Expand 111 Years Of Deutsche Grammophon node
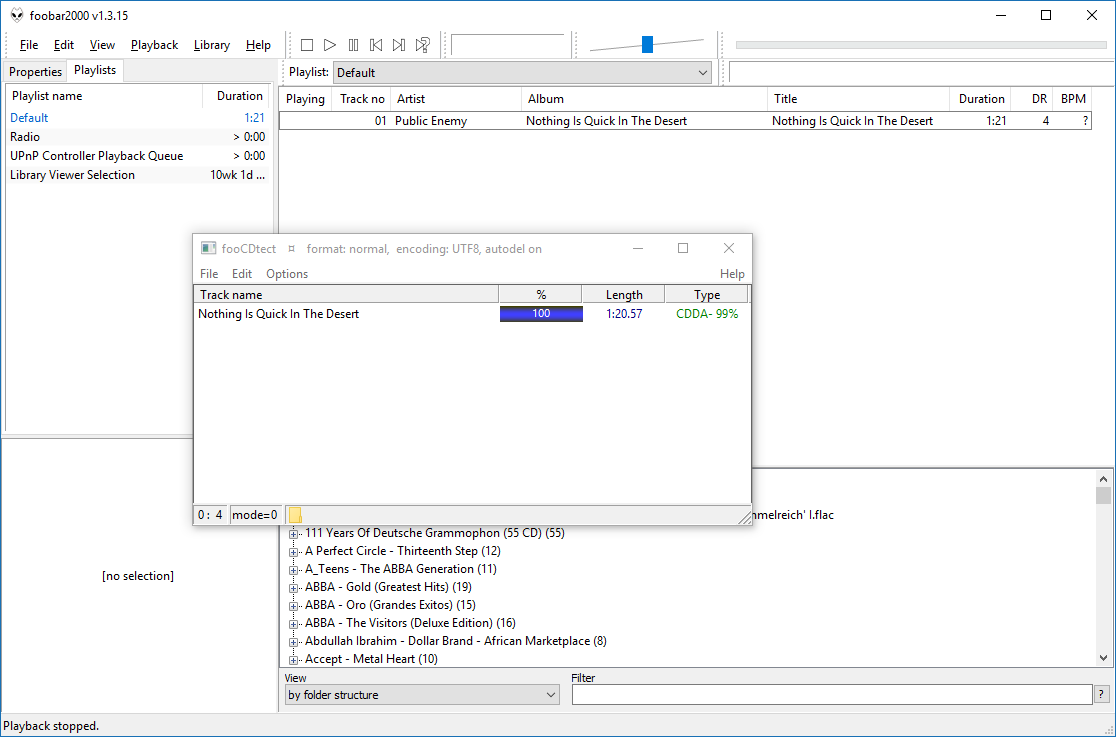 pyautogui.click(x=293, y=534)
